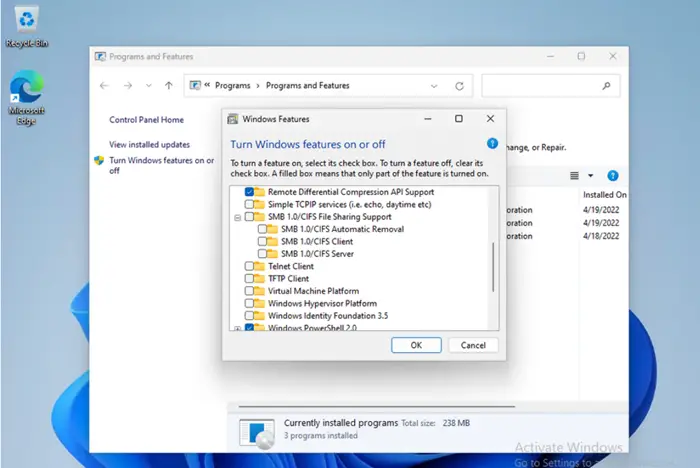Click Programs and Features breadcrumb

coord(308,85)
